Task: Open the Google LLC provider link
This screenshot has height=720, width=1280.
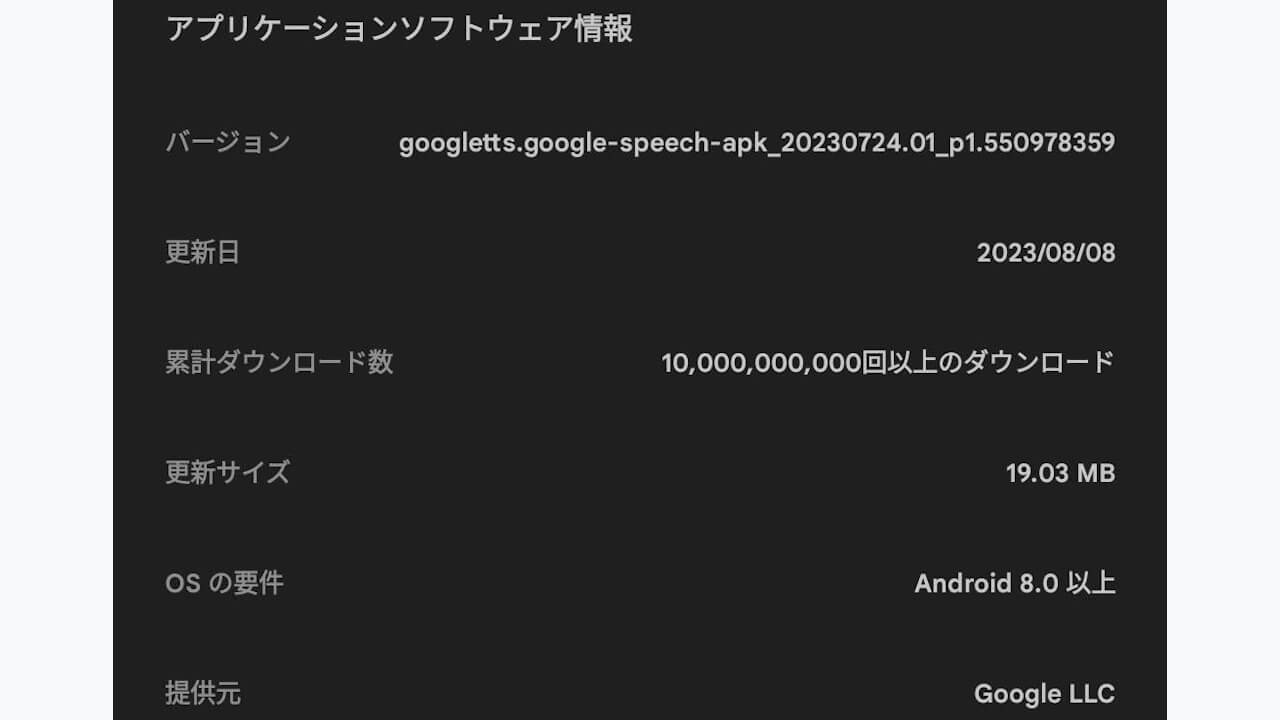Action: pos(1045,692)
